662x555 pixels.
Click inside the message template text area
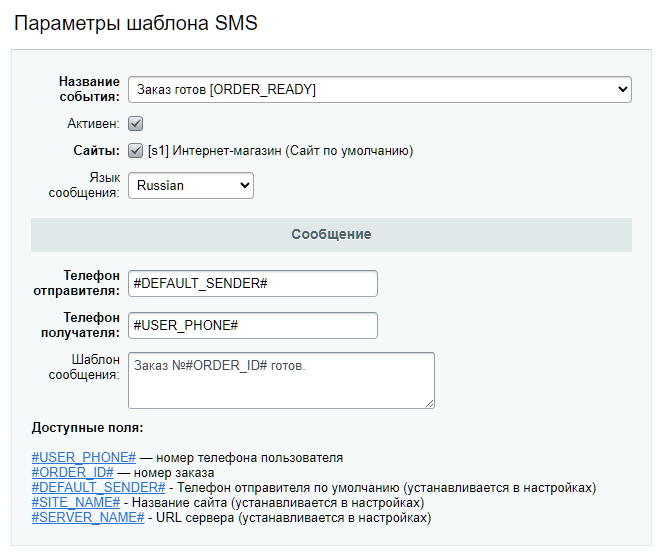pos(281,380)
